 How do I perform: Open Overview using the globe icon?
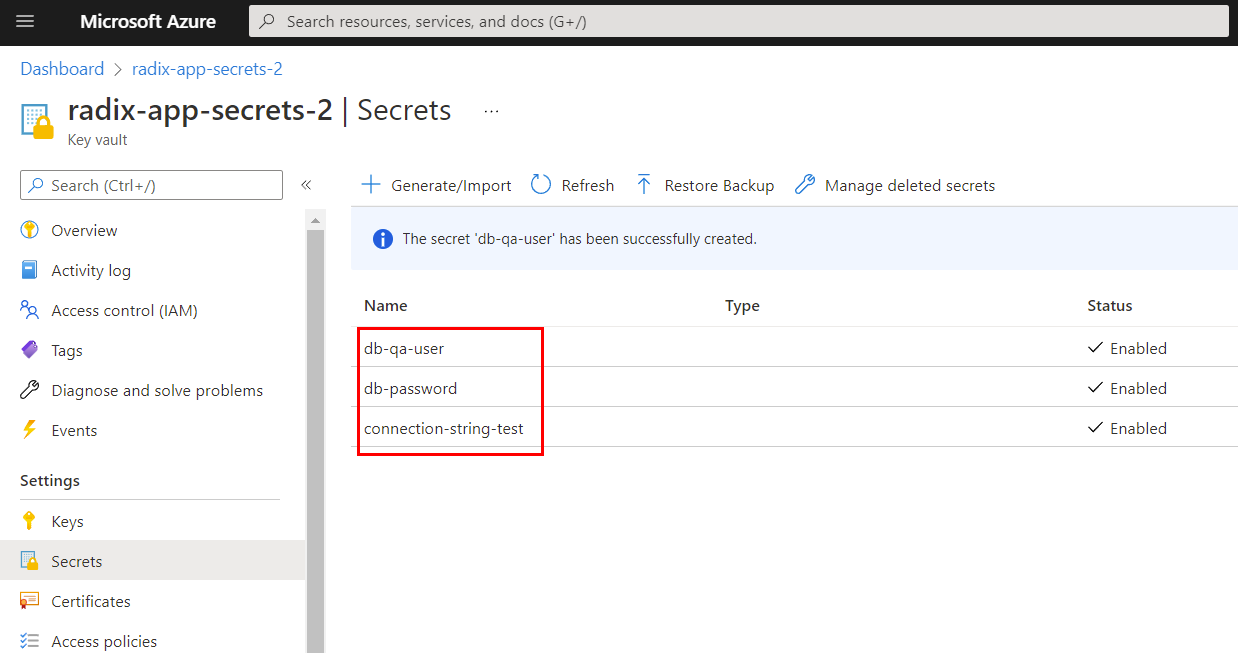(31, 229)
